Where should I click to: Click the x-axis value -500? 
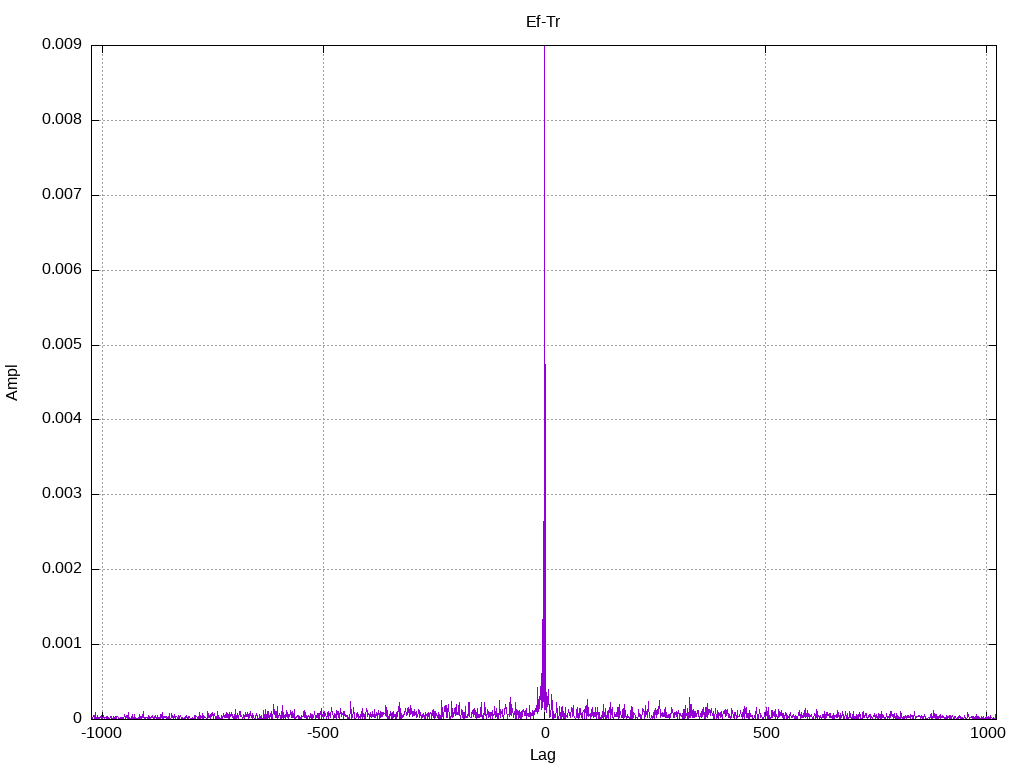click(x=323, y=733)
